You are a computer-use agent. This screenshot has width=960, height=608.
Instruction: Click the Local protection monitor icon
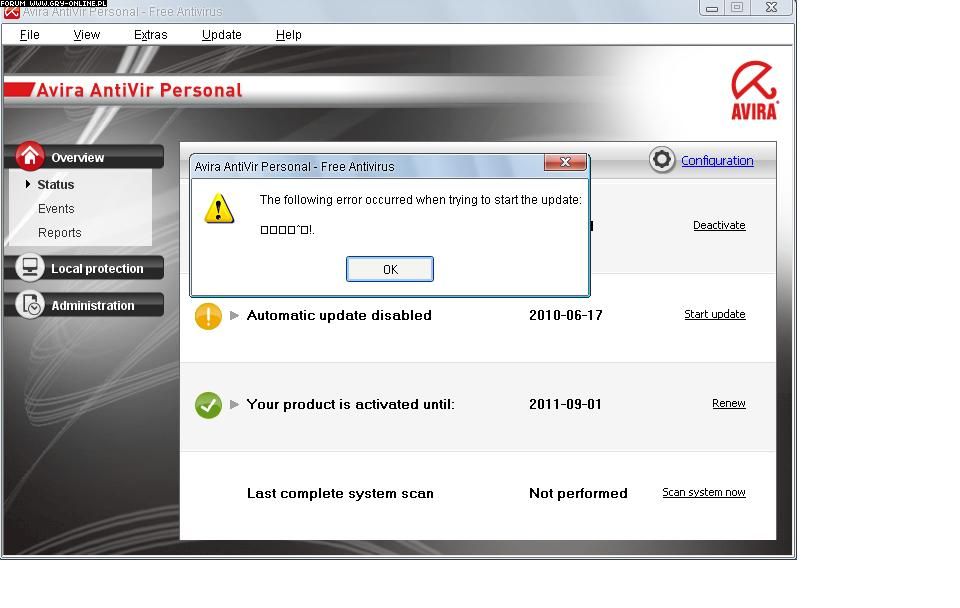click(30, 268)
